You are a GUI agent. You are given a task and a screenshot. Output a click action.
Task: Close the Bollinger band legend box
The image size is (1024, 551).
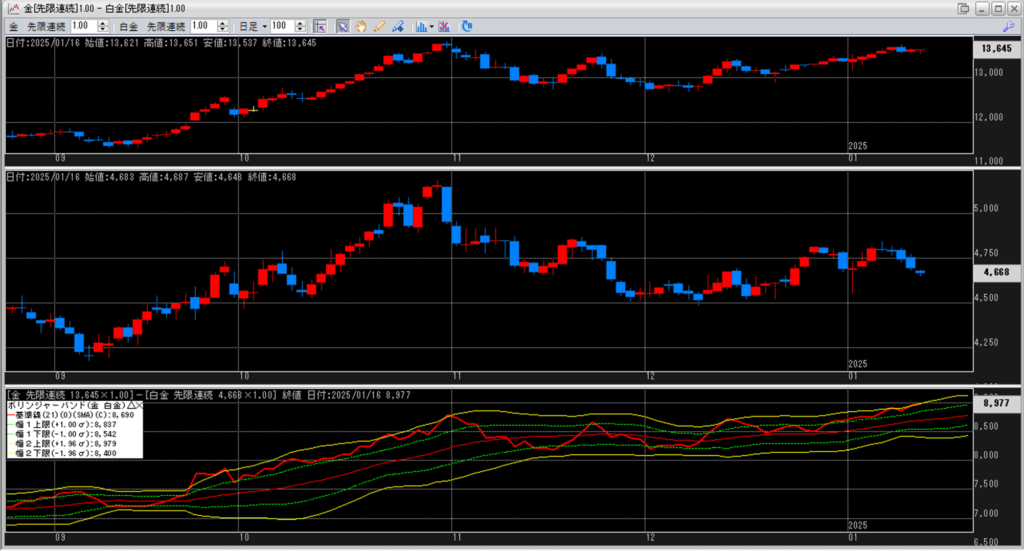coord(139,405)
